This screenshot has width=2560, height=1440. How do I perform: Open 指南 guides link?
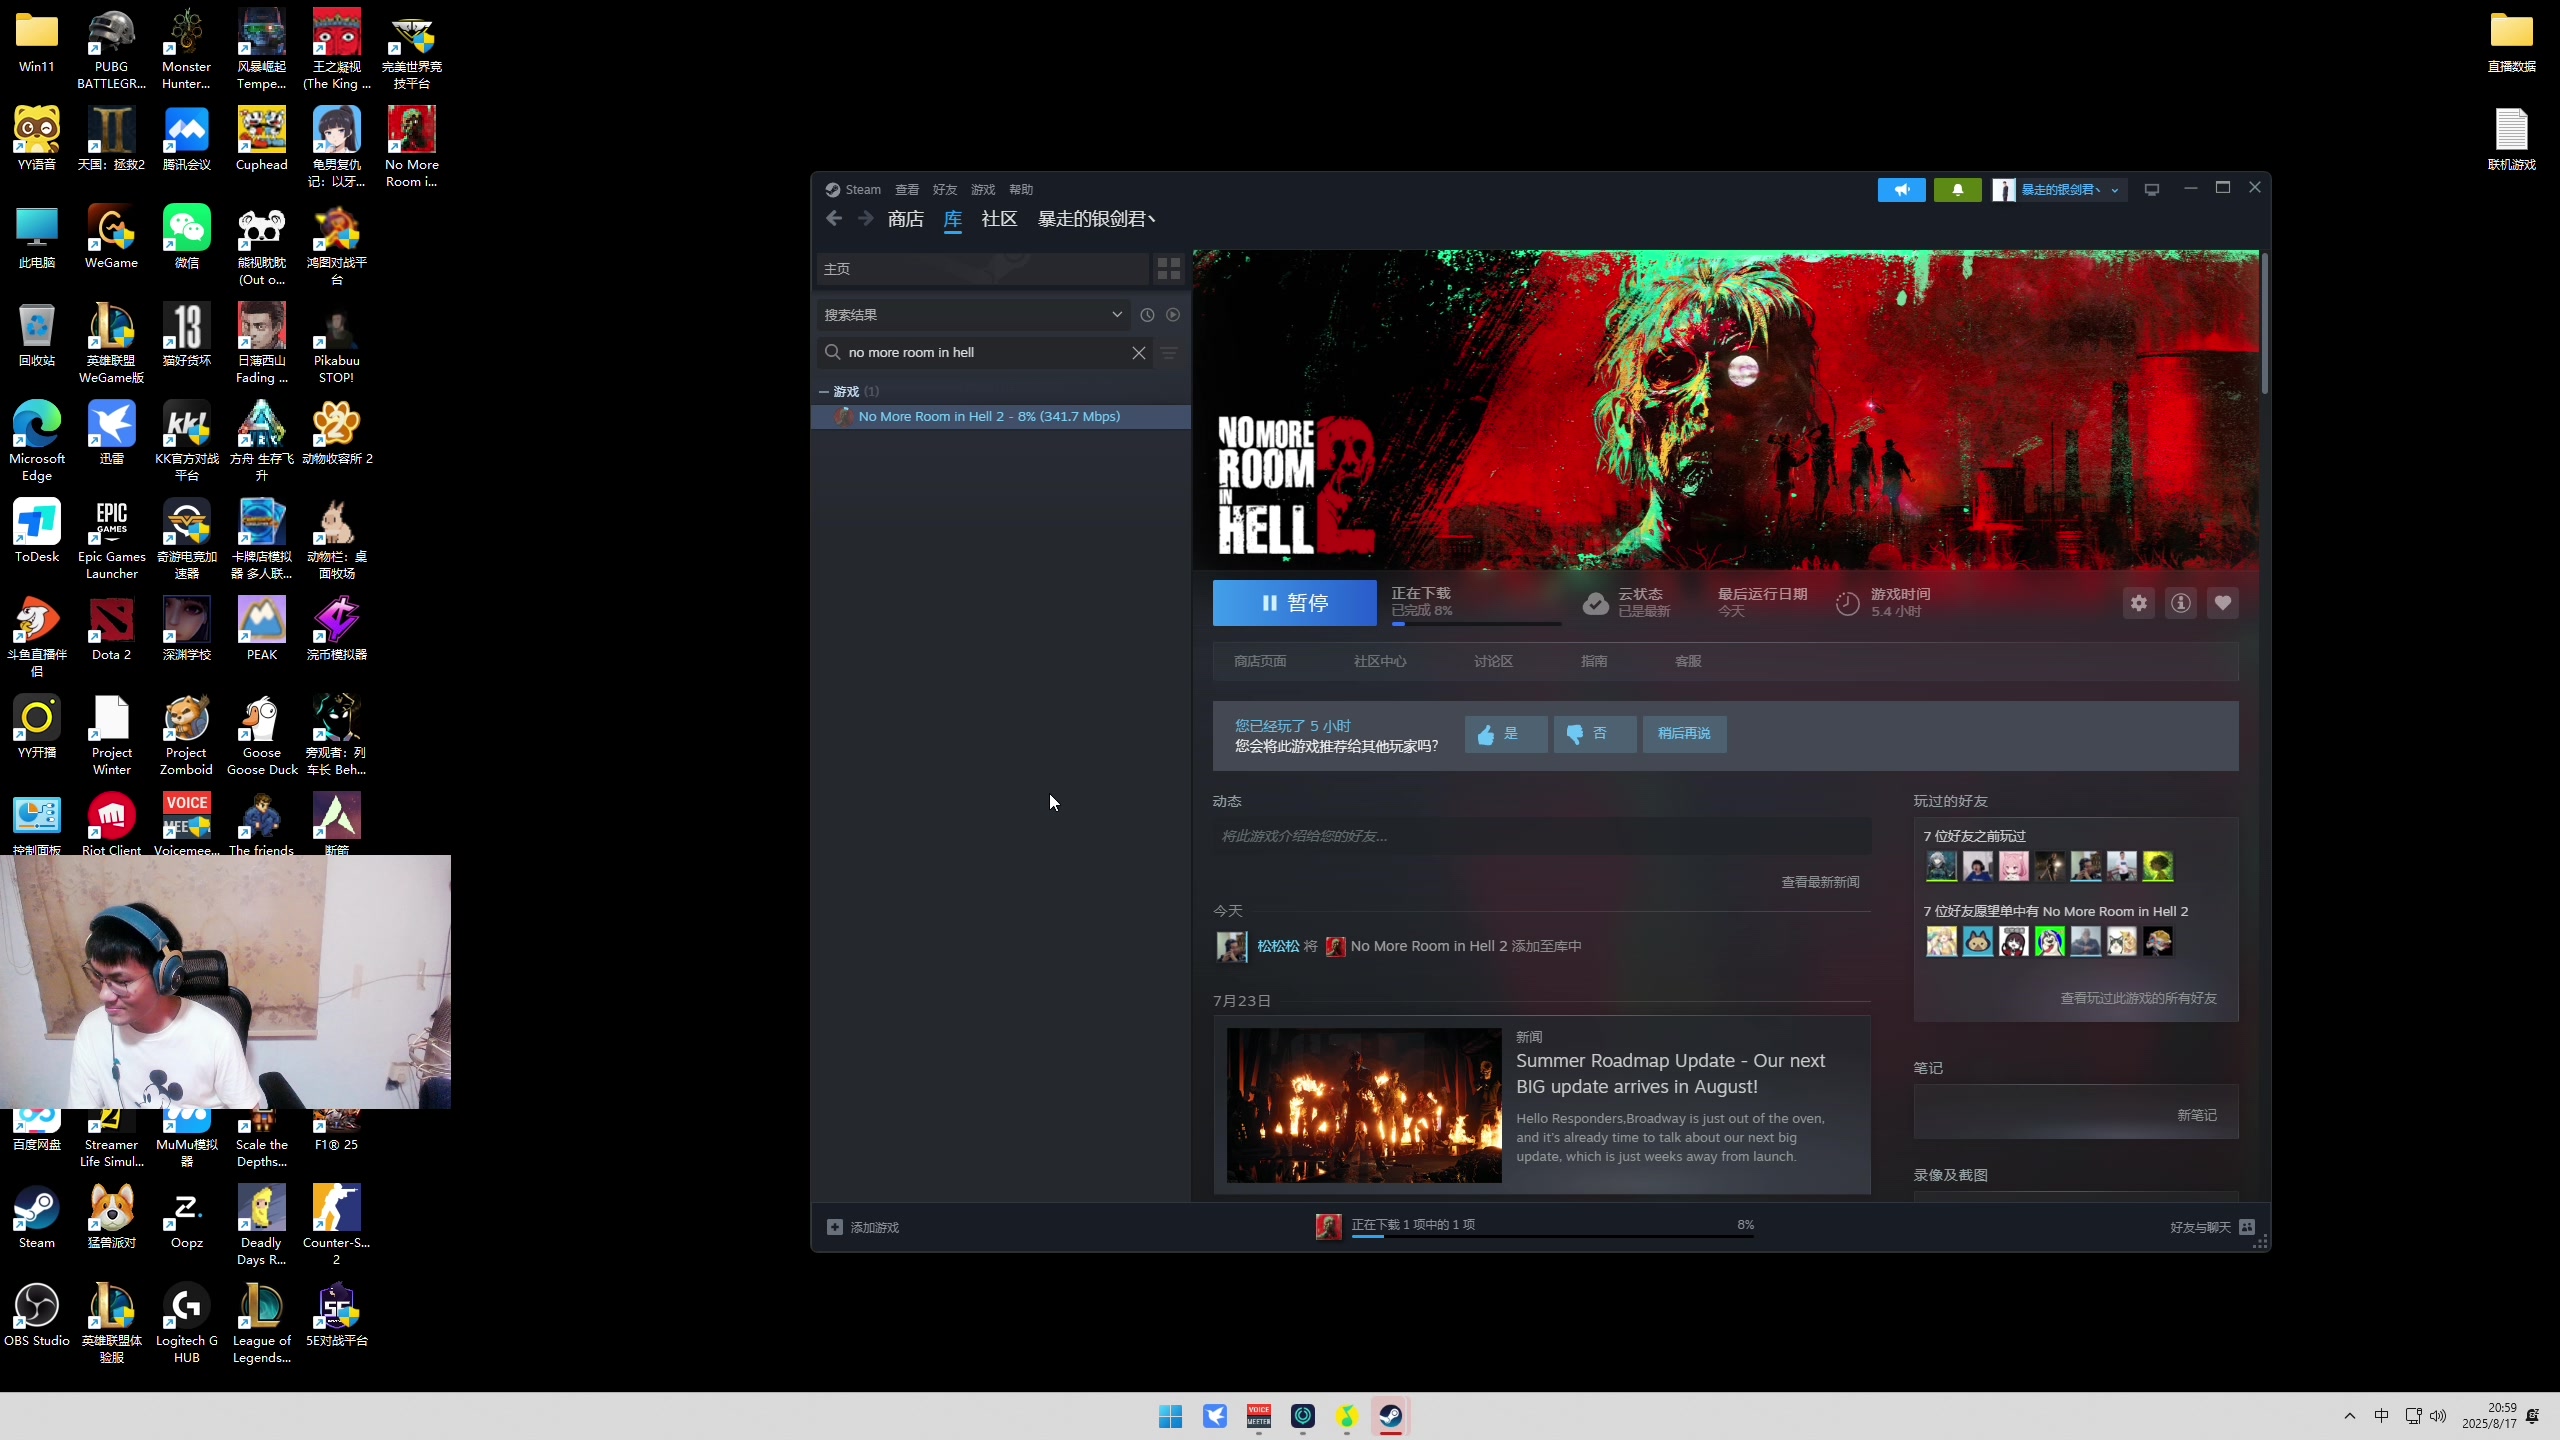click(1594, 661)
